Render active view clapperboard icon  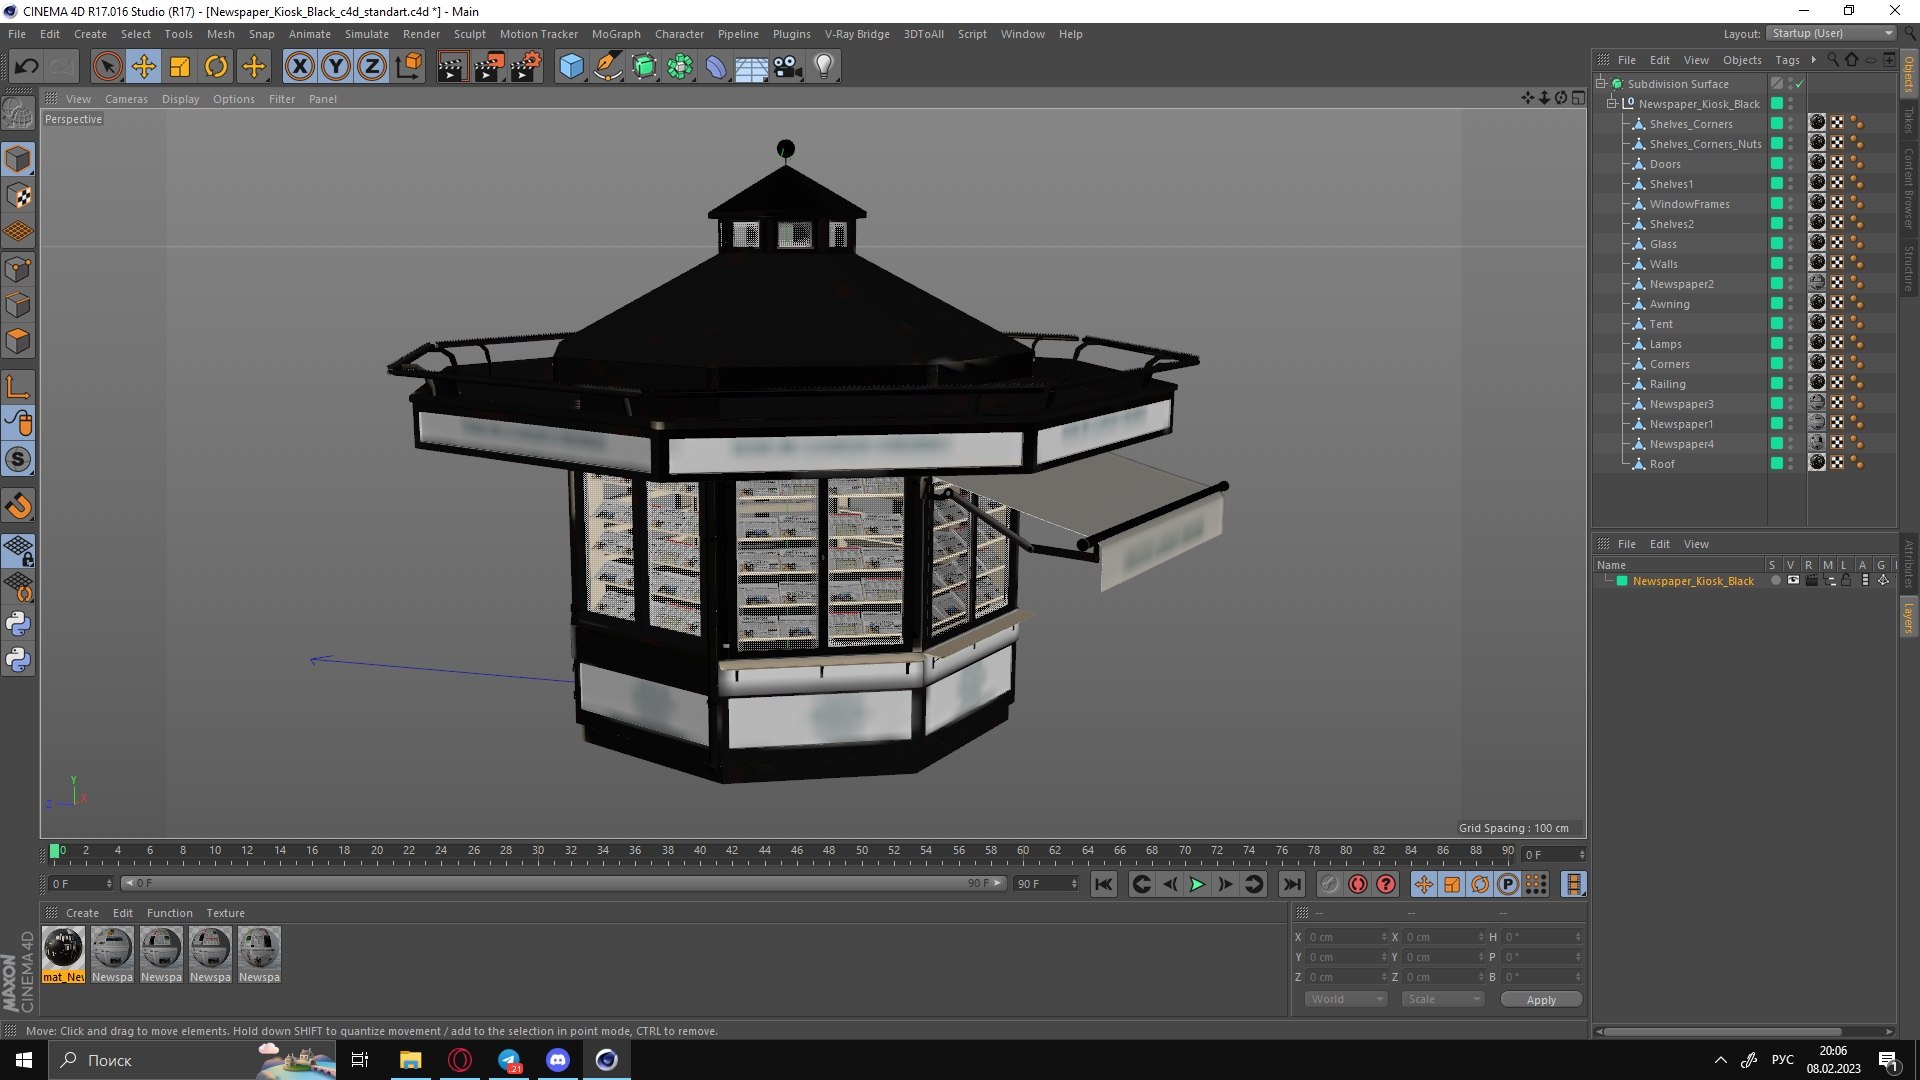[452, 67]
